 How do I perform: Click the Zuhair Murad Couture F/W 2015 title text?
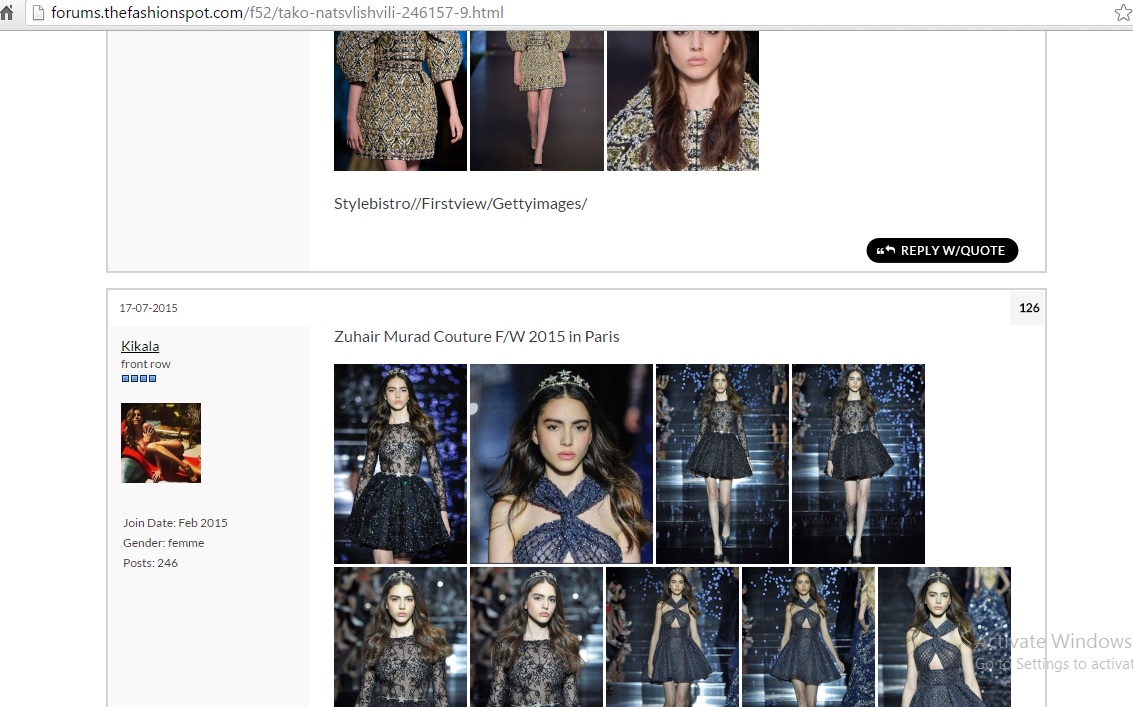(477, 337)
